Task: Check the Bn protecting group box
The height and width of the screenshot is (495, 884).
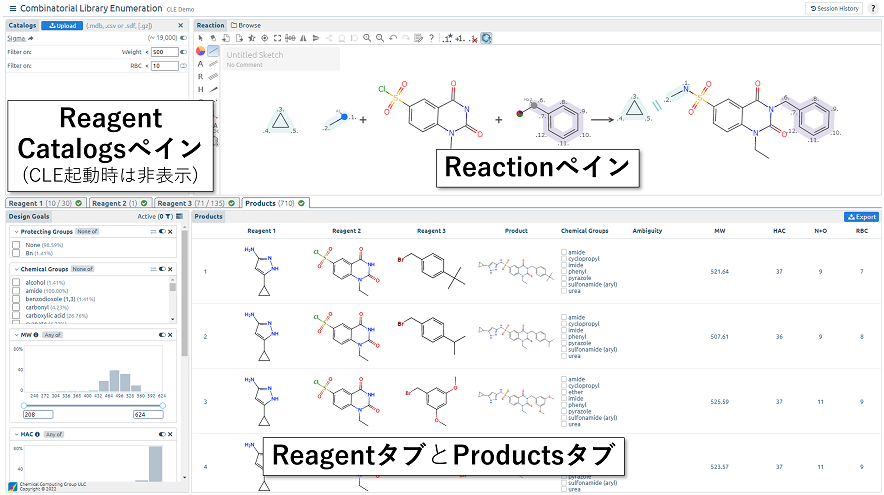Action: pyautogui.click(x=16, y=254)
